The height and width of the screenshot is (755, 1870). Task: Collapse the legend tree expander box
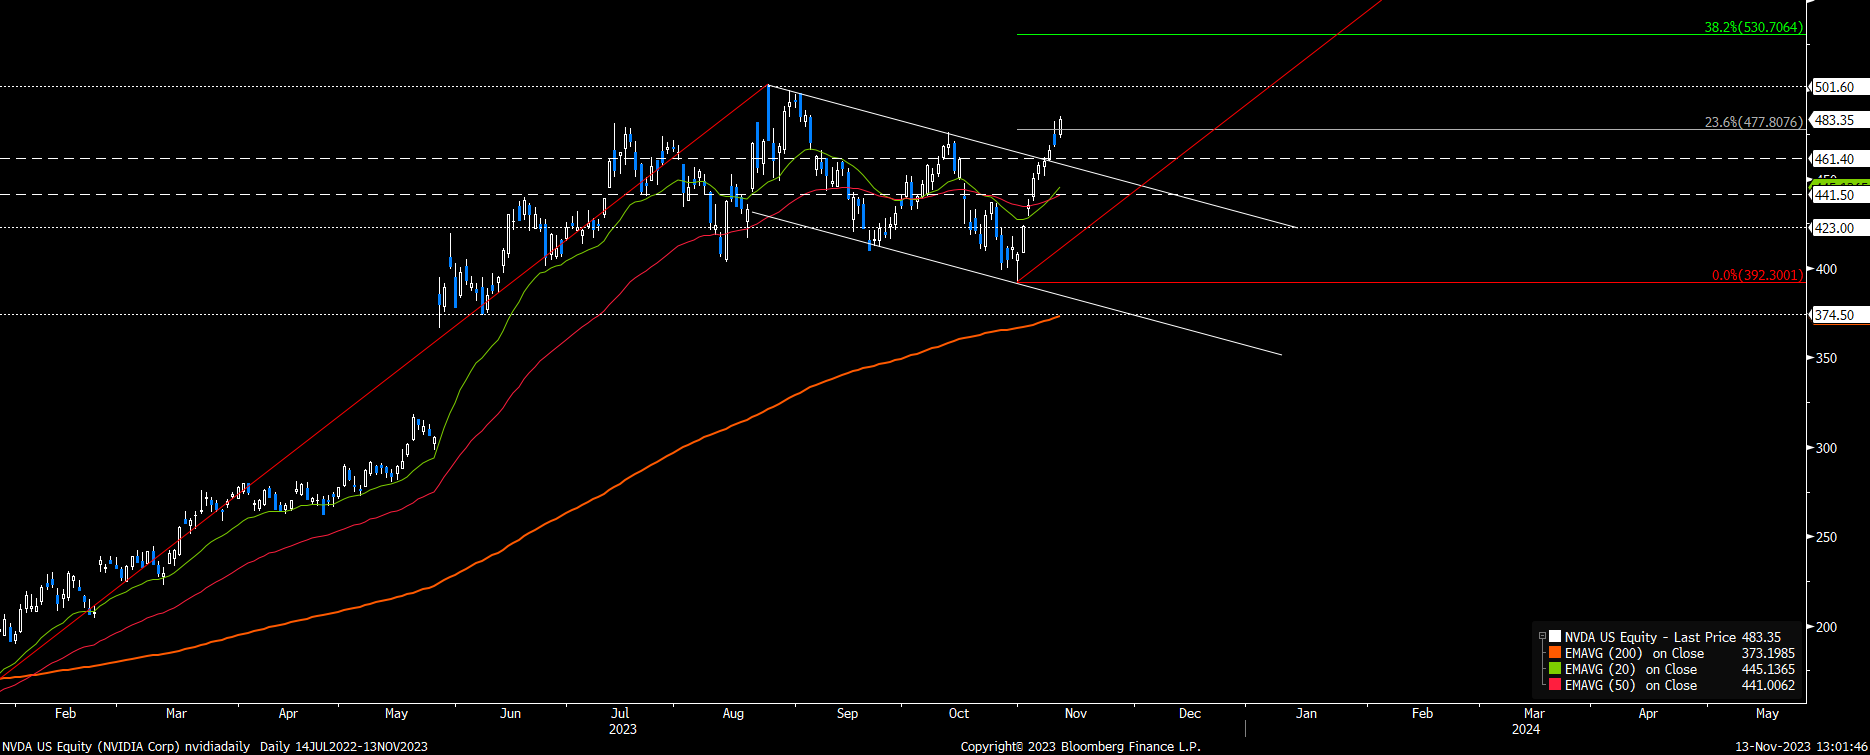(1543, 637)
